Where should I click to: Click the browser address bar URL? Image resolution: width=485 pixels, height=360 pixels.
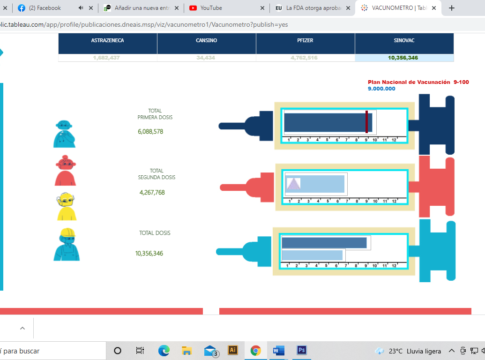click(x=144, y=25)
